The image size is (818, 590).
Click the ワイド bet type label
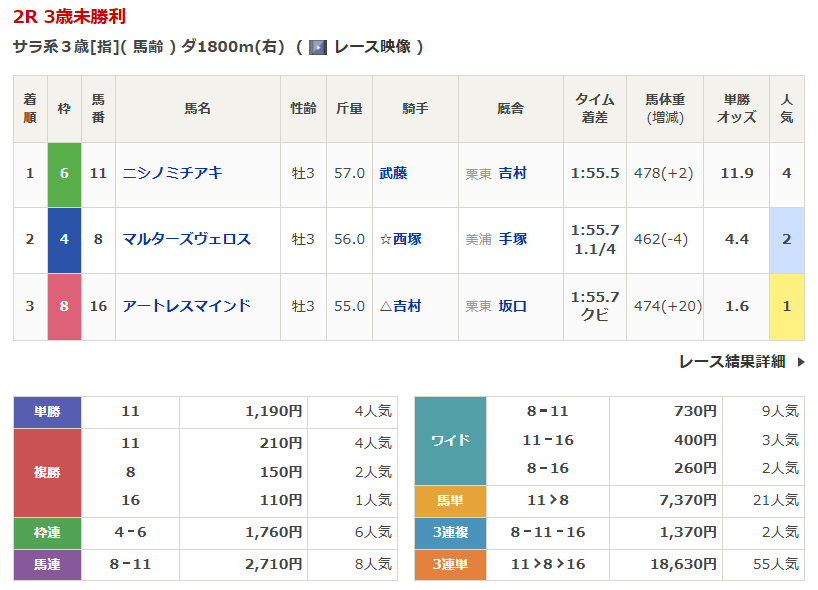450,440
